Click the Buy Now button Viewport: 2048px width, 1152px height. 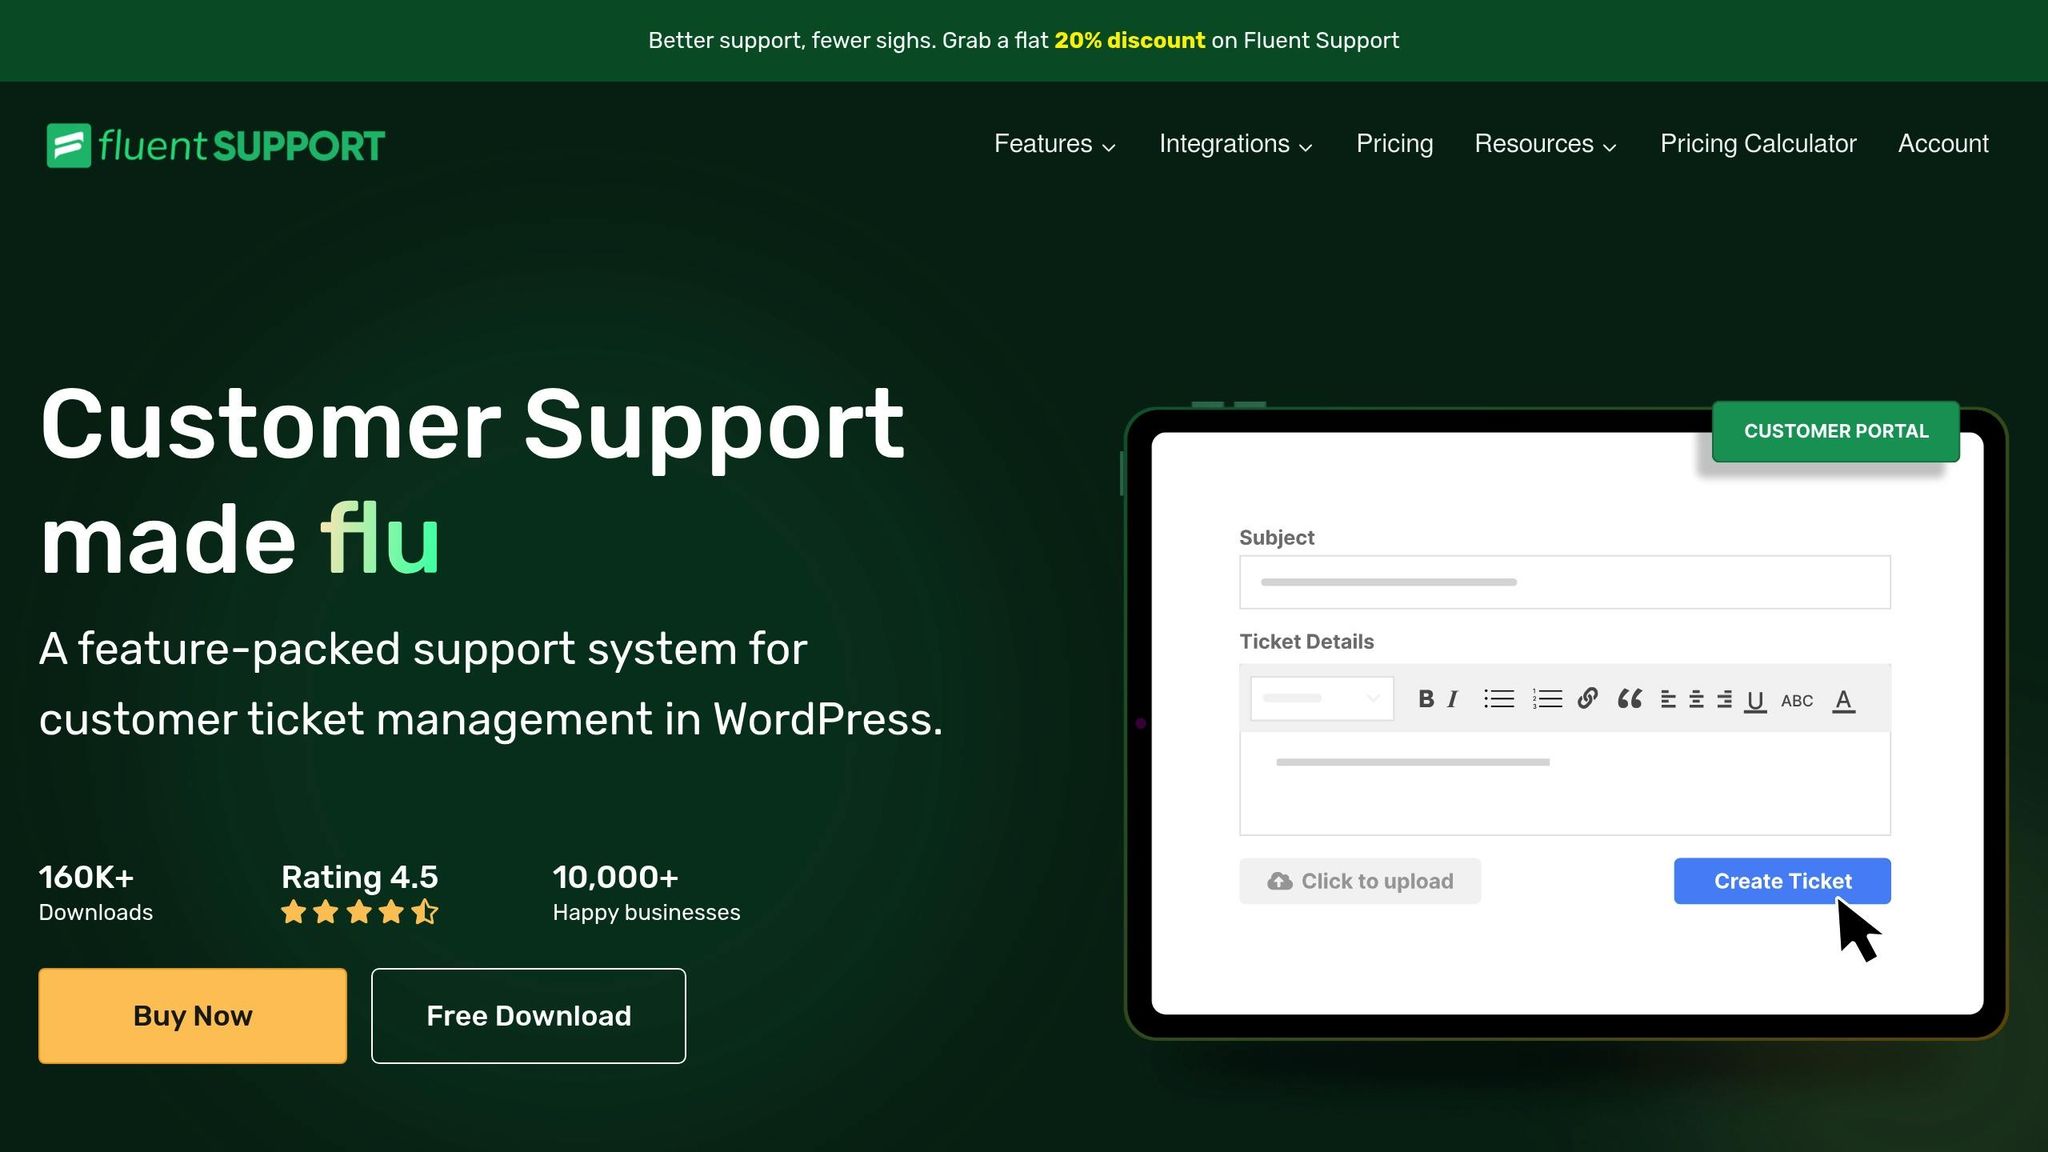[x=192, y=1015]
